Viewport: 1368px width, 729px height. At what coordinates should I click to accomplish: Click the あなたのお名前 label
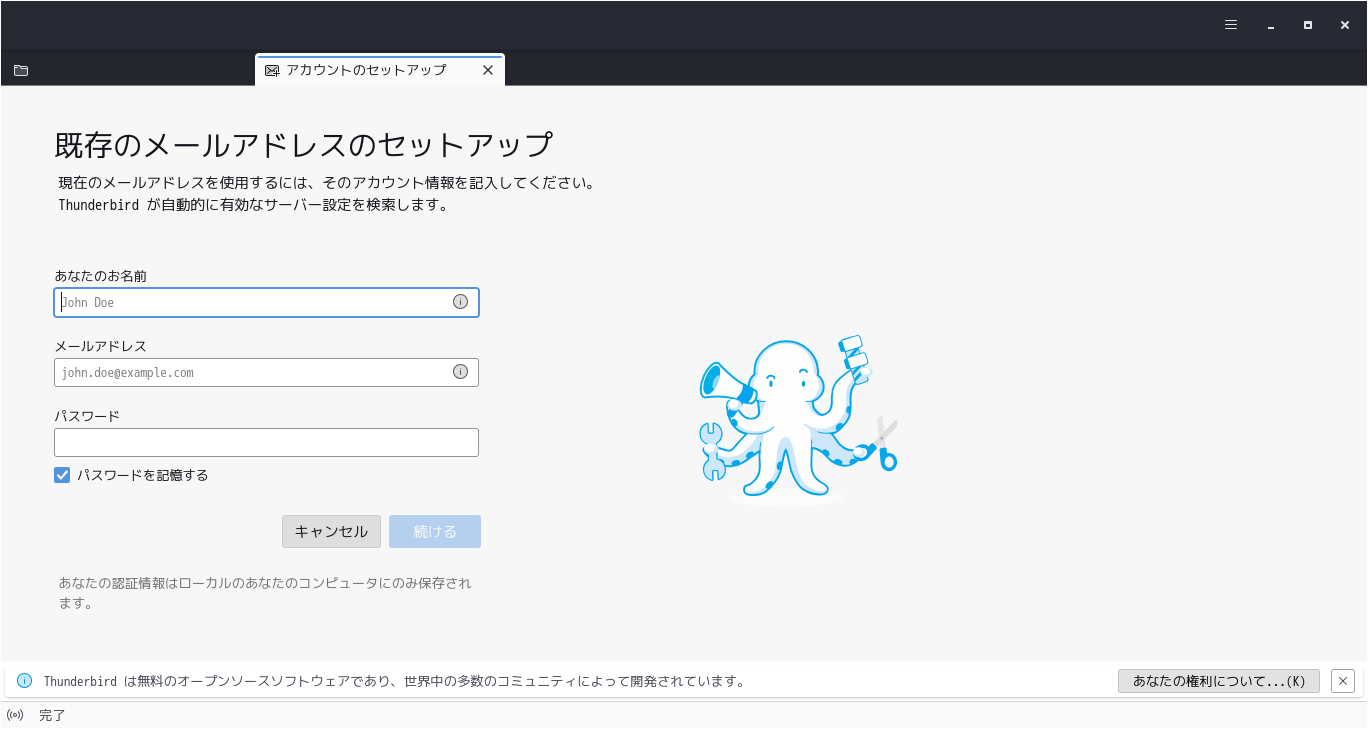pyautogui.click(x=101, y=275)
